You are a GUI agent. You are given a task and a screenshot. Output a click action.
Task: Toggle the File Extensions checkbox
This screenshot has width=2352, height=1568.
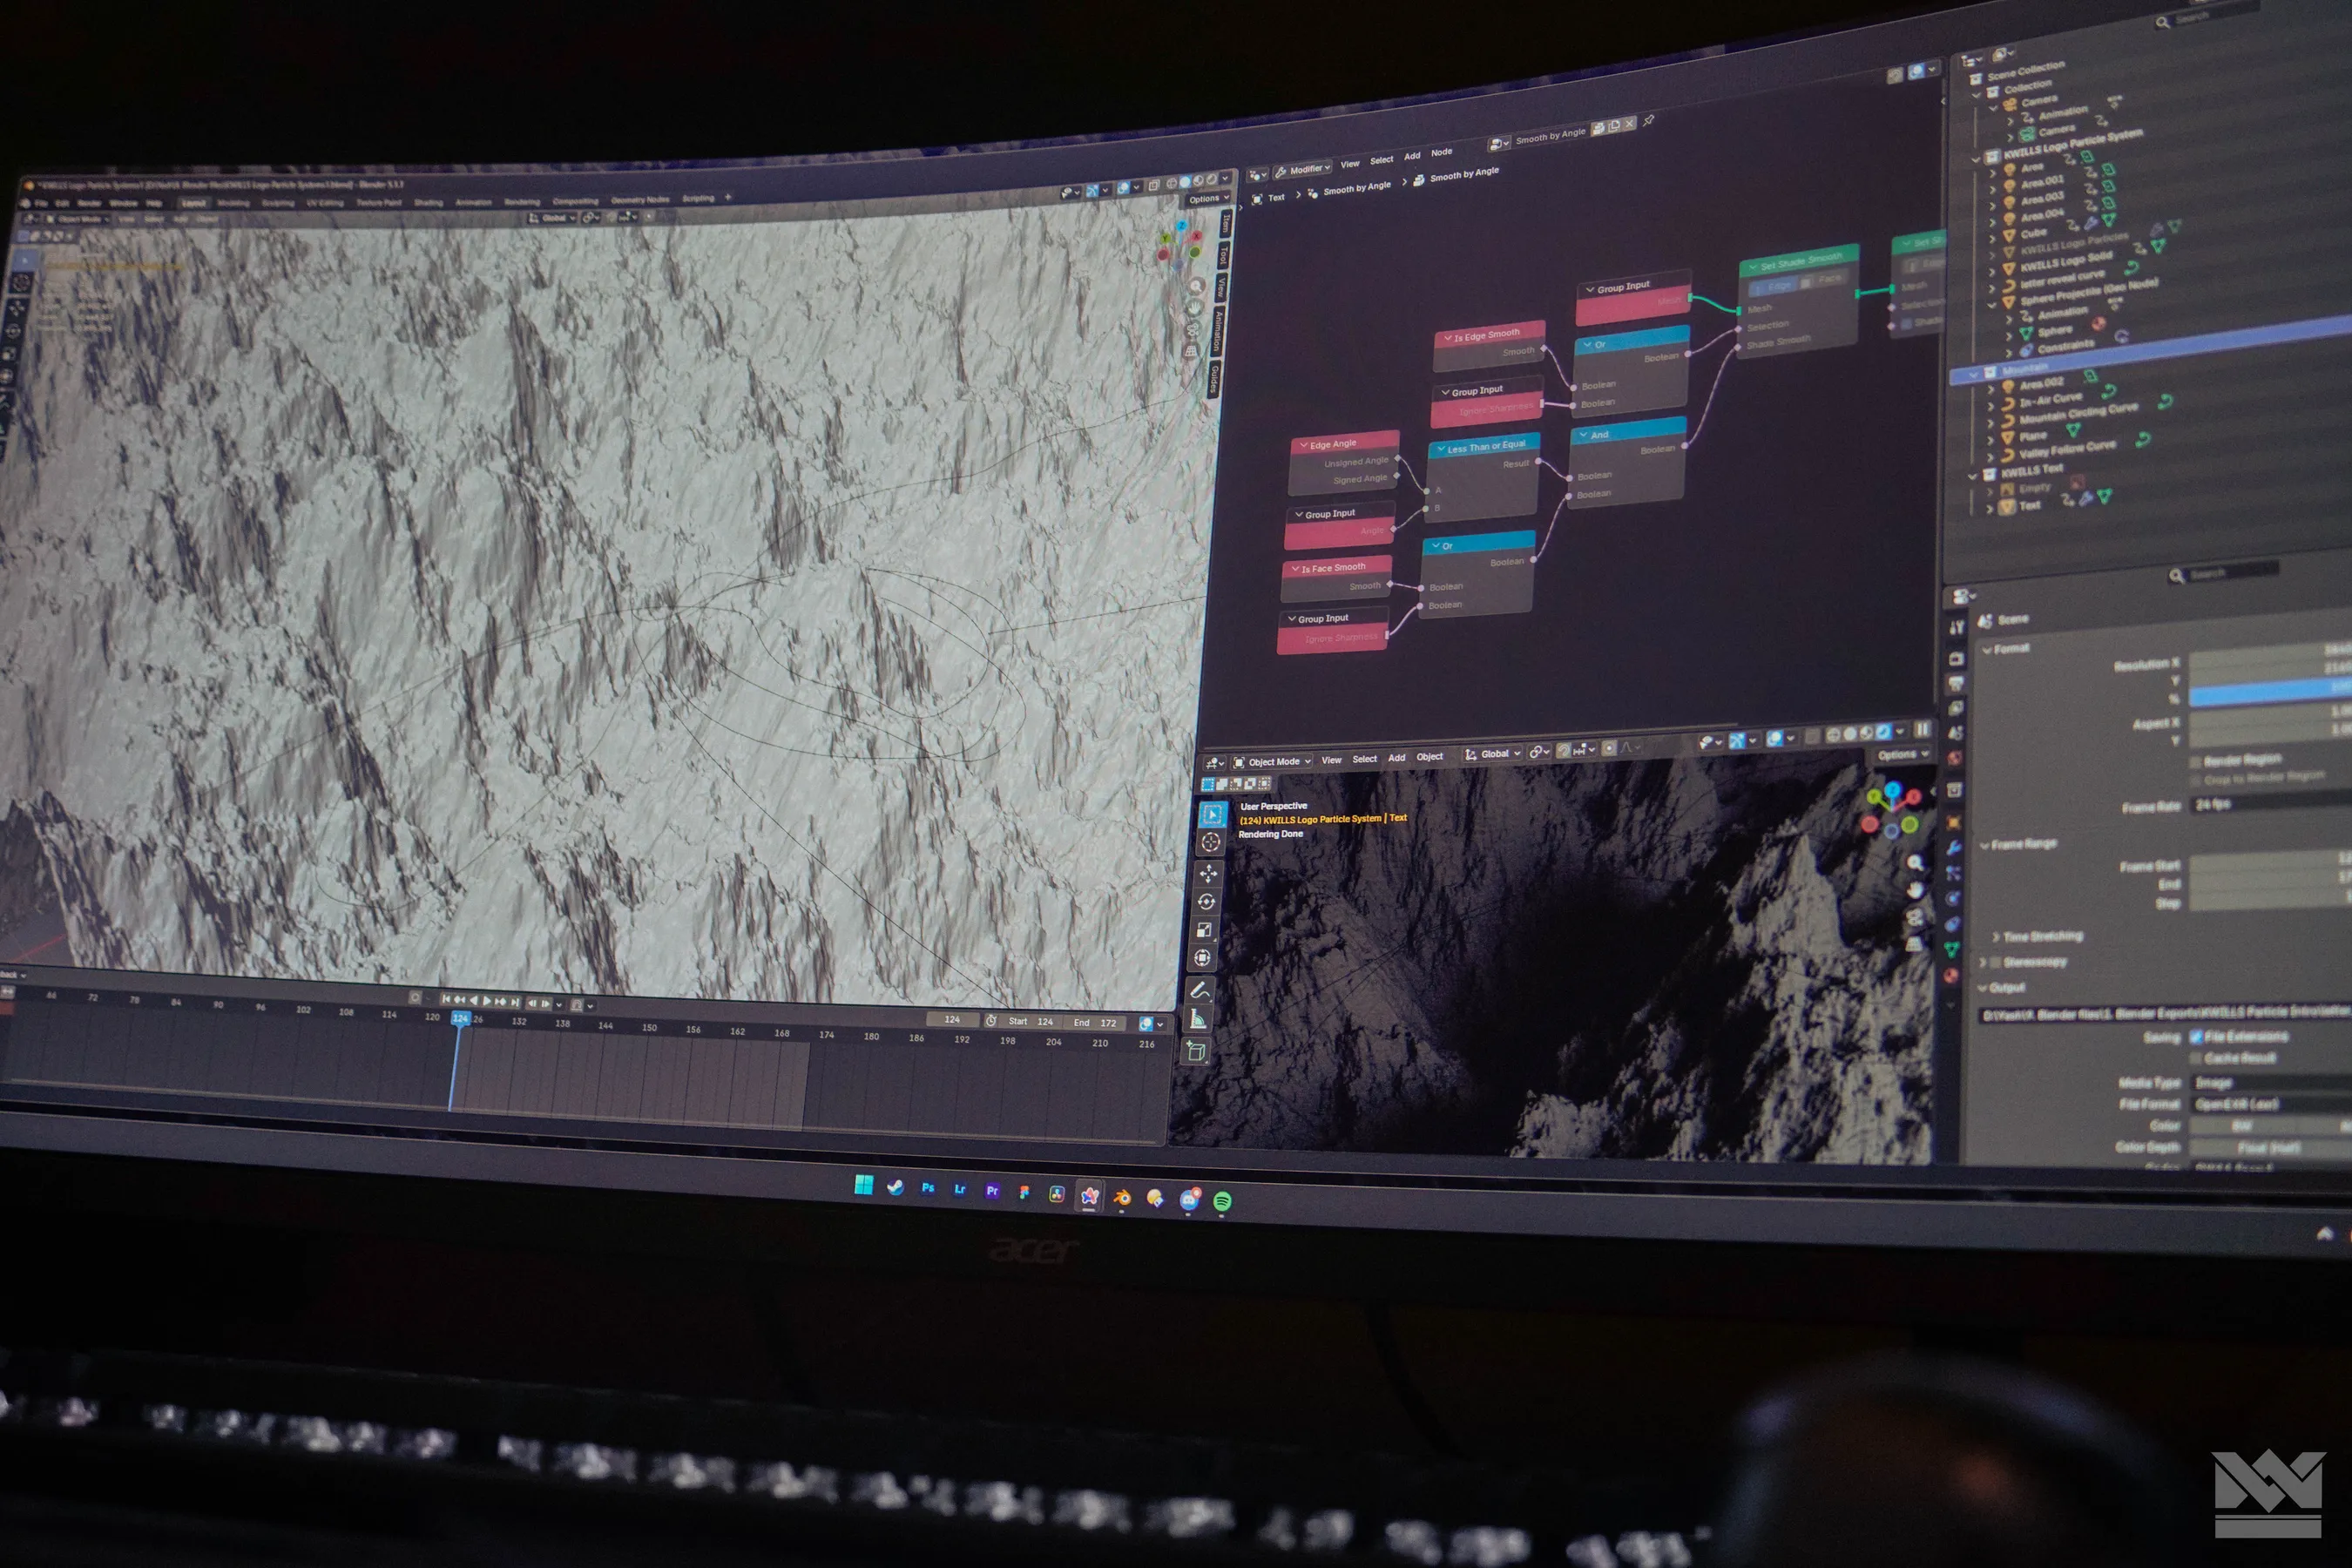tap(2196, 1036)
